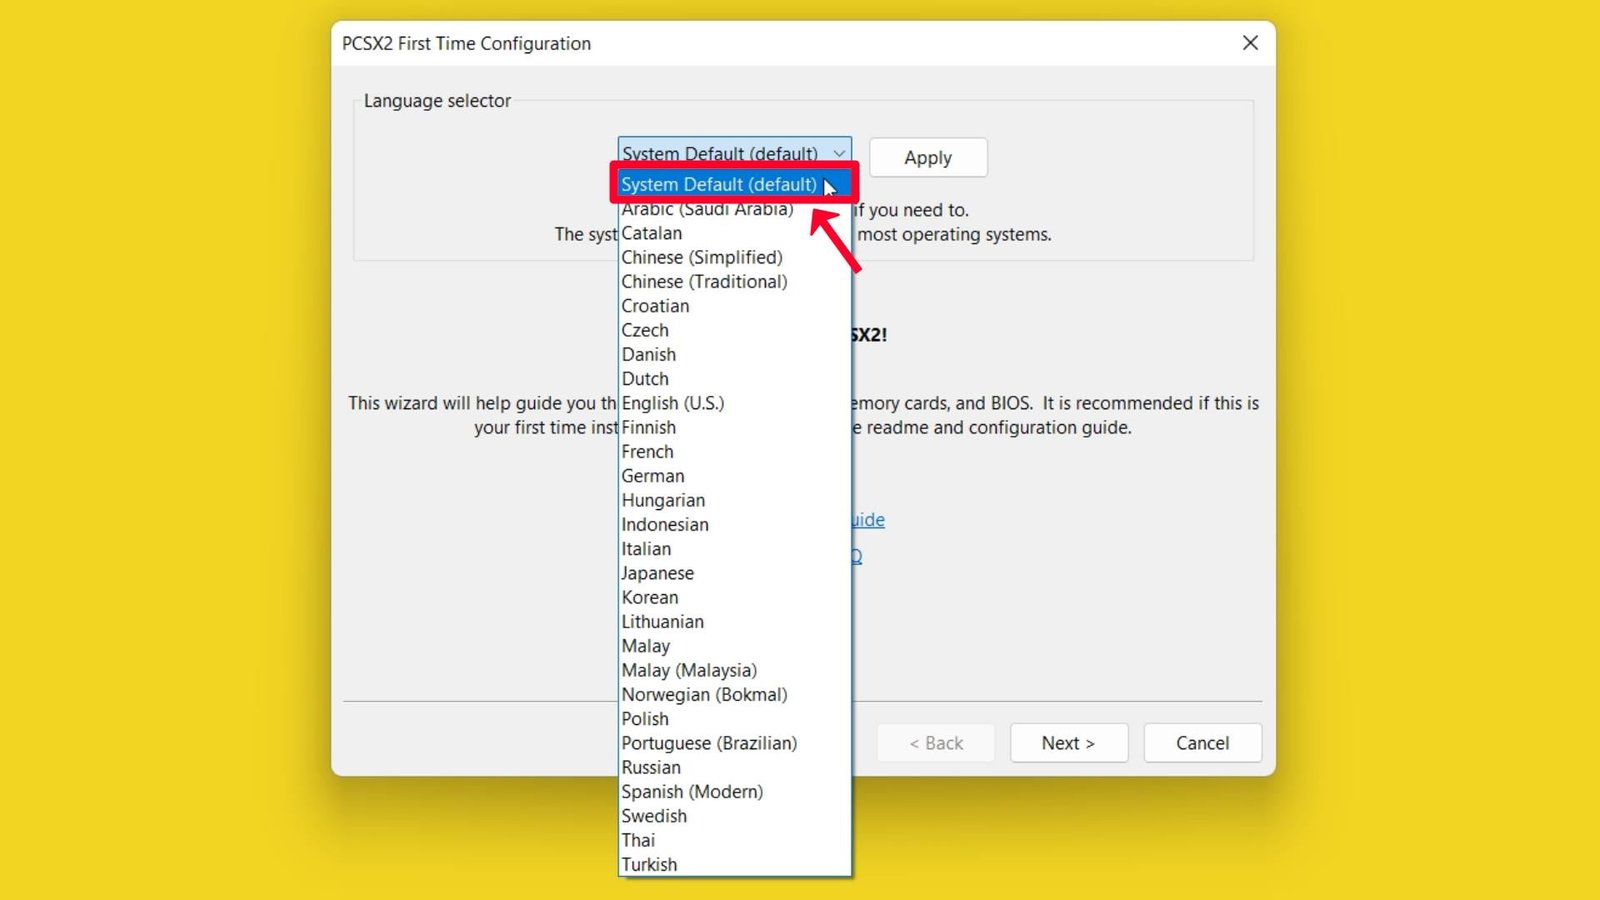Select Danish language option
The width and height of the screenshot is (1600, 900).
[x=735, y=355]
